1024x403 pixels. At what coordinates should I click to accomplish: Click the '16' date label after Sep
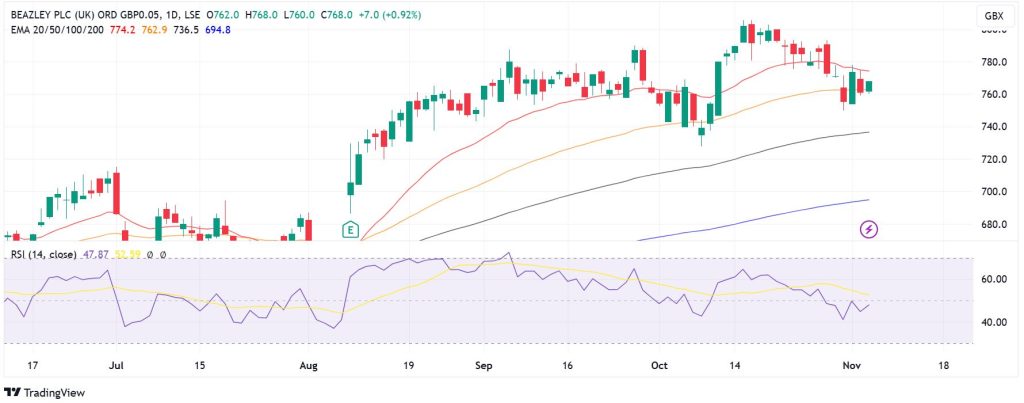[x=567, y=365]
